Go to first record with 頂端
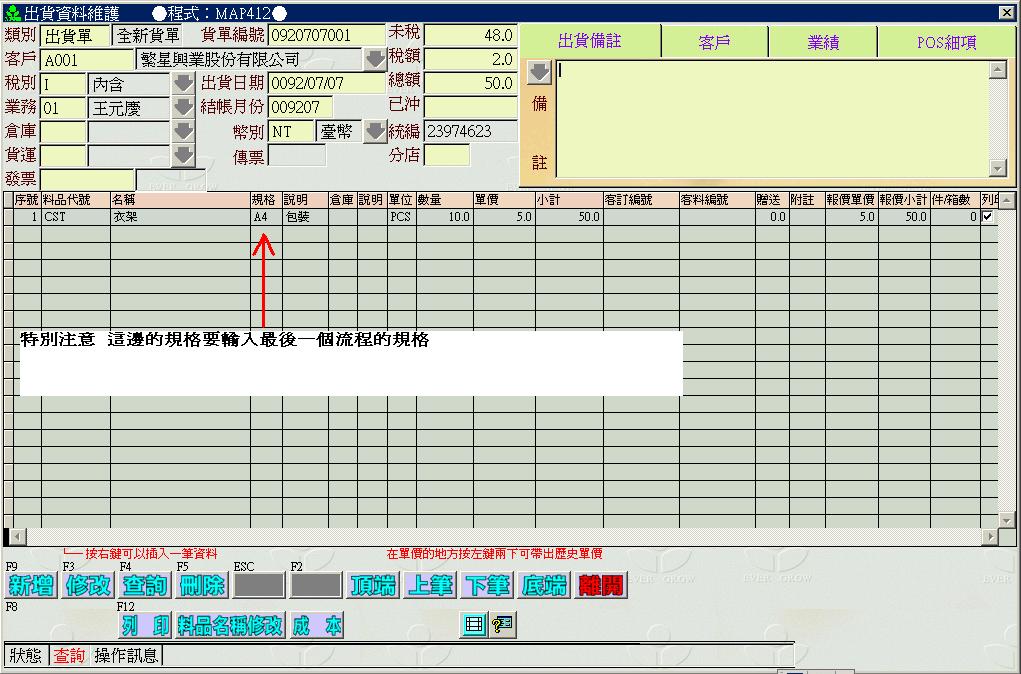 (x=373, y=586)
